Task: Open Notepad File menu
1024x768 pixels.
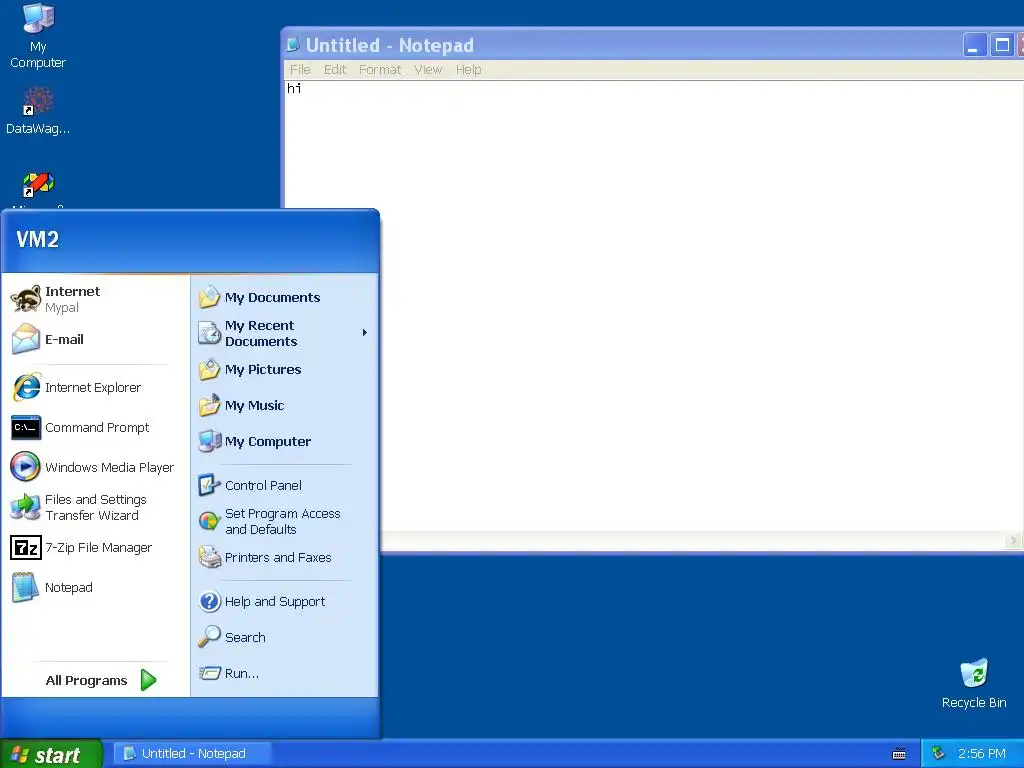Action: pyautogui.click(x=300, y=70)
